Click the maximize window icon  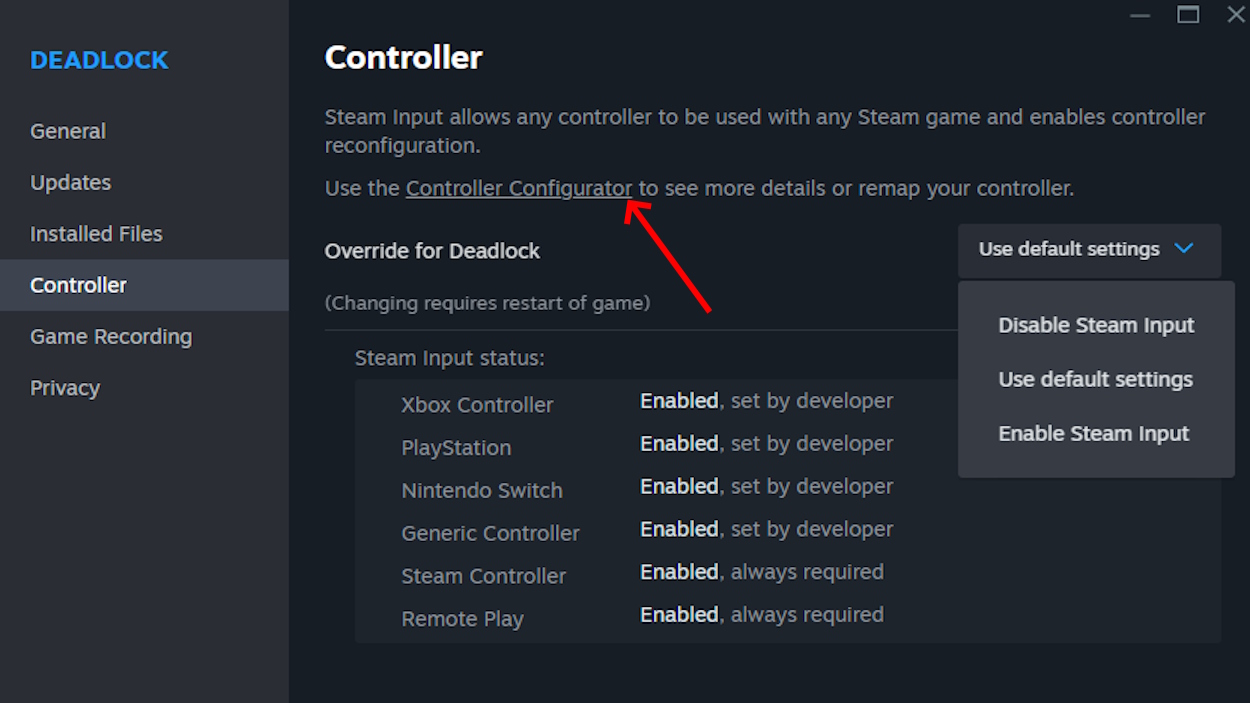pyautogui.click(x=1188, y=15)
